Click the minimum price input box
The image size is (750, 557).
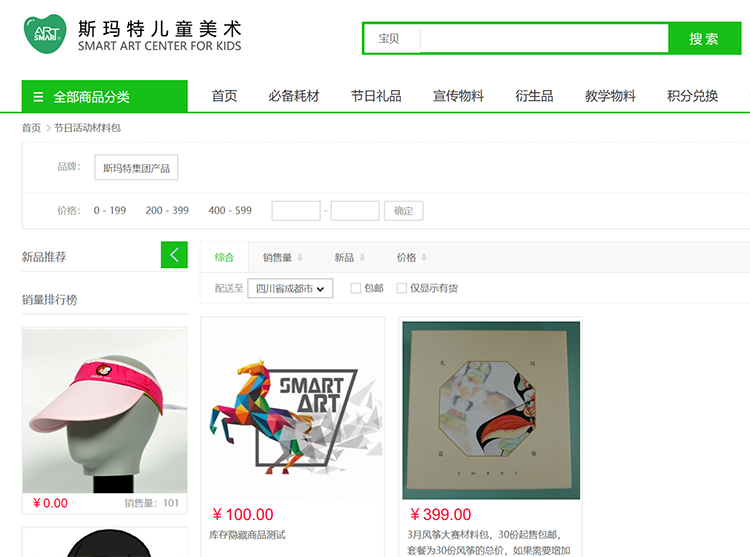tap(296, 211)
